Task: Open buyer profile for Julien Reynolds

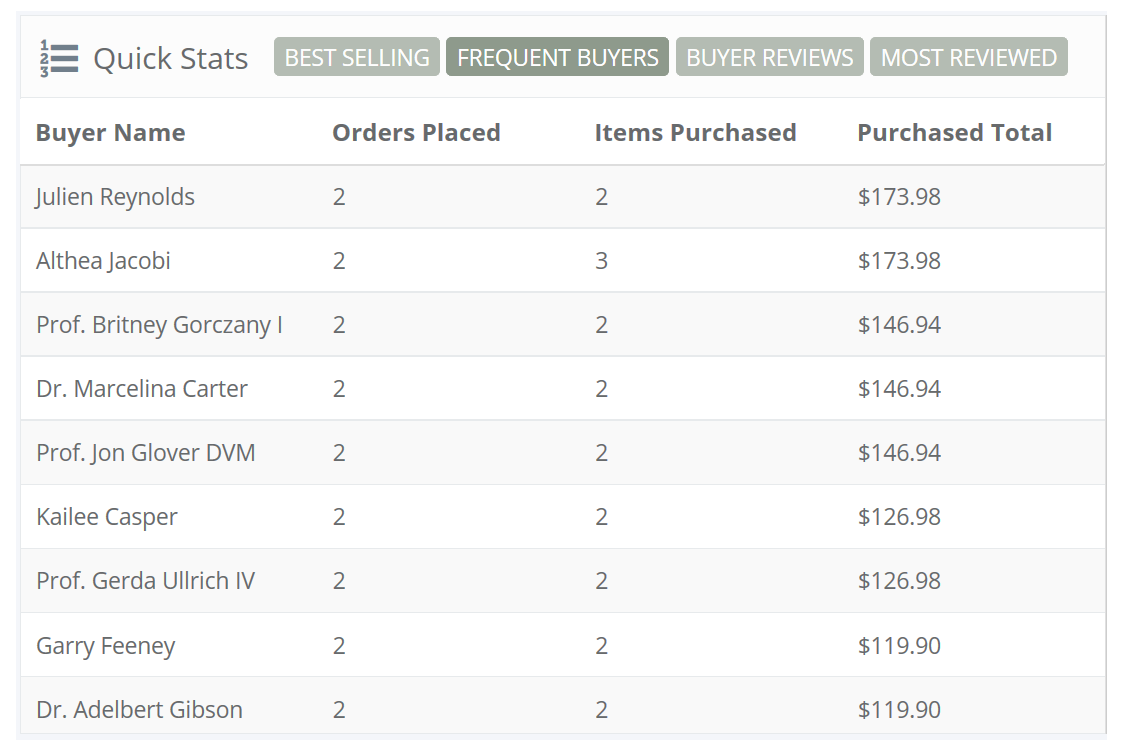Action: point(115,196)
